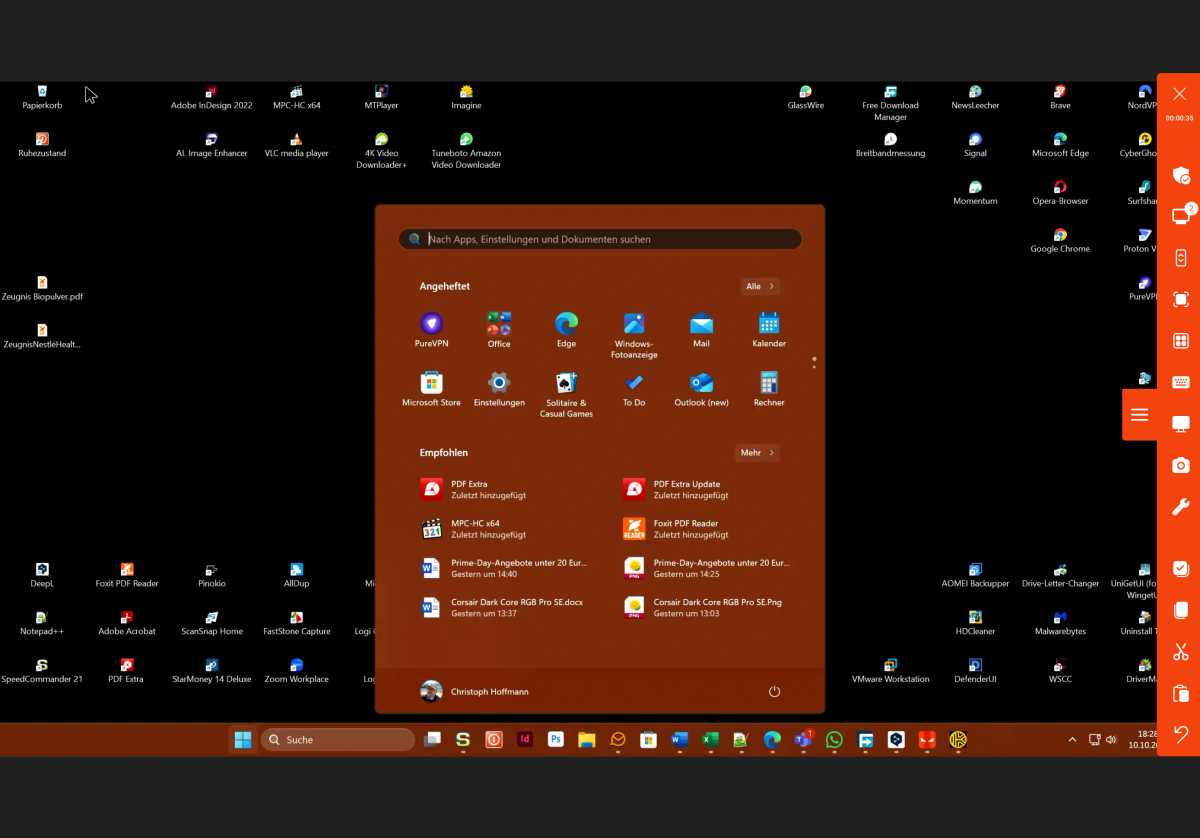The image size is (1200, 838).
Task: Expand recommended items with the Mehr button
Action: point(757,453)
